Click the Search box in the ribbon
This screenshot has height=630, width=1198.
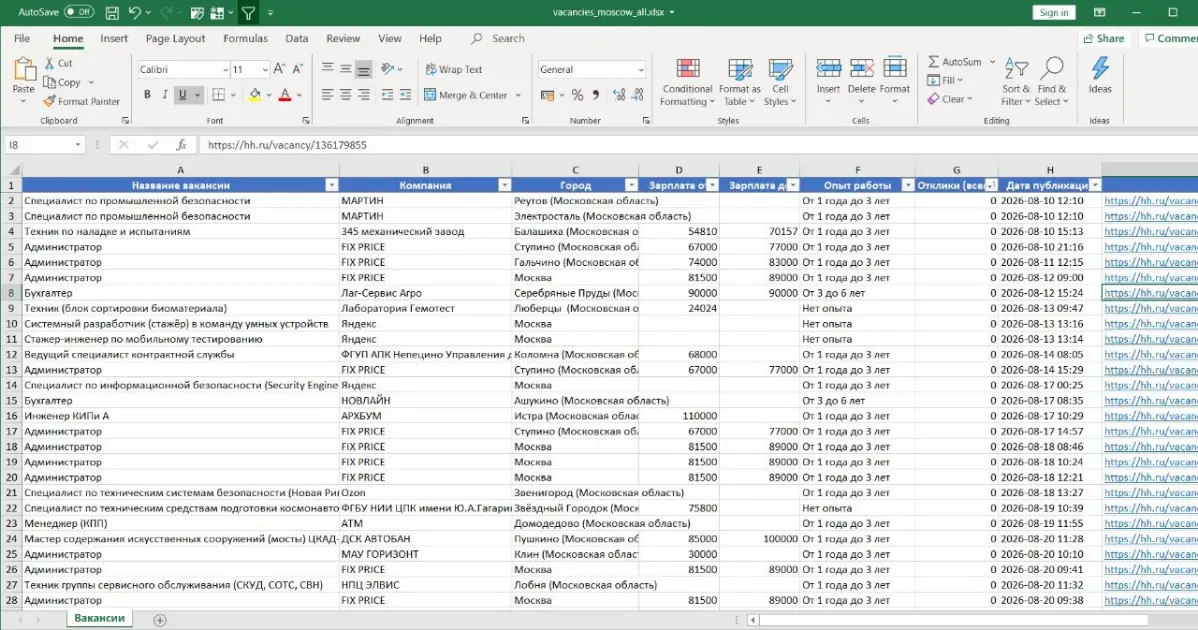coord(498,38)
